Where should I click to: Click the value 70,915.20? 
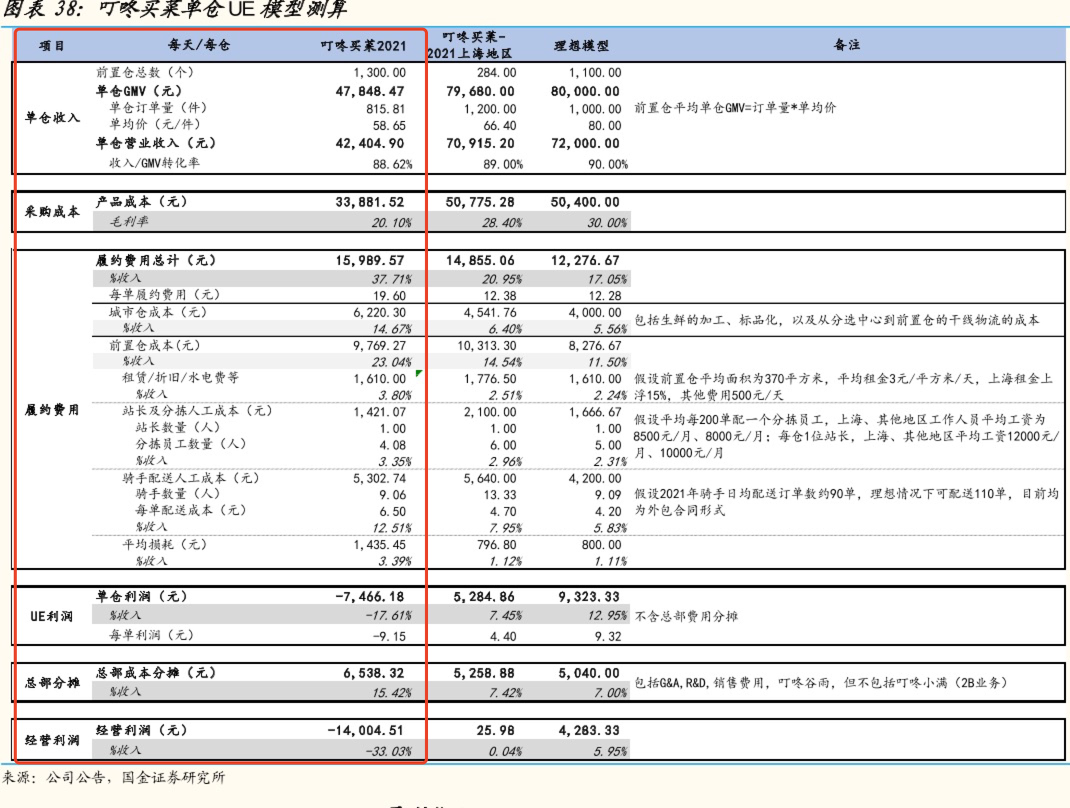(x=480, y=144)
